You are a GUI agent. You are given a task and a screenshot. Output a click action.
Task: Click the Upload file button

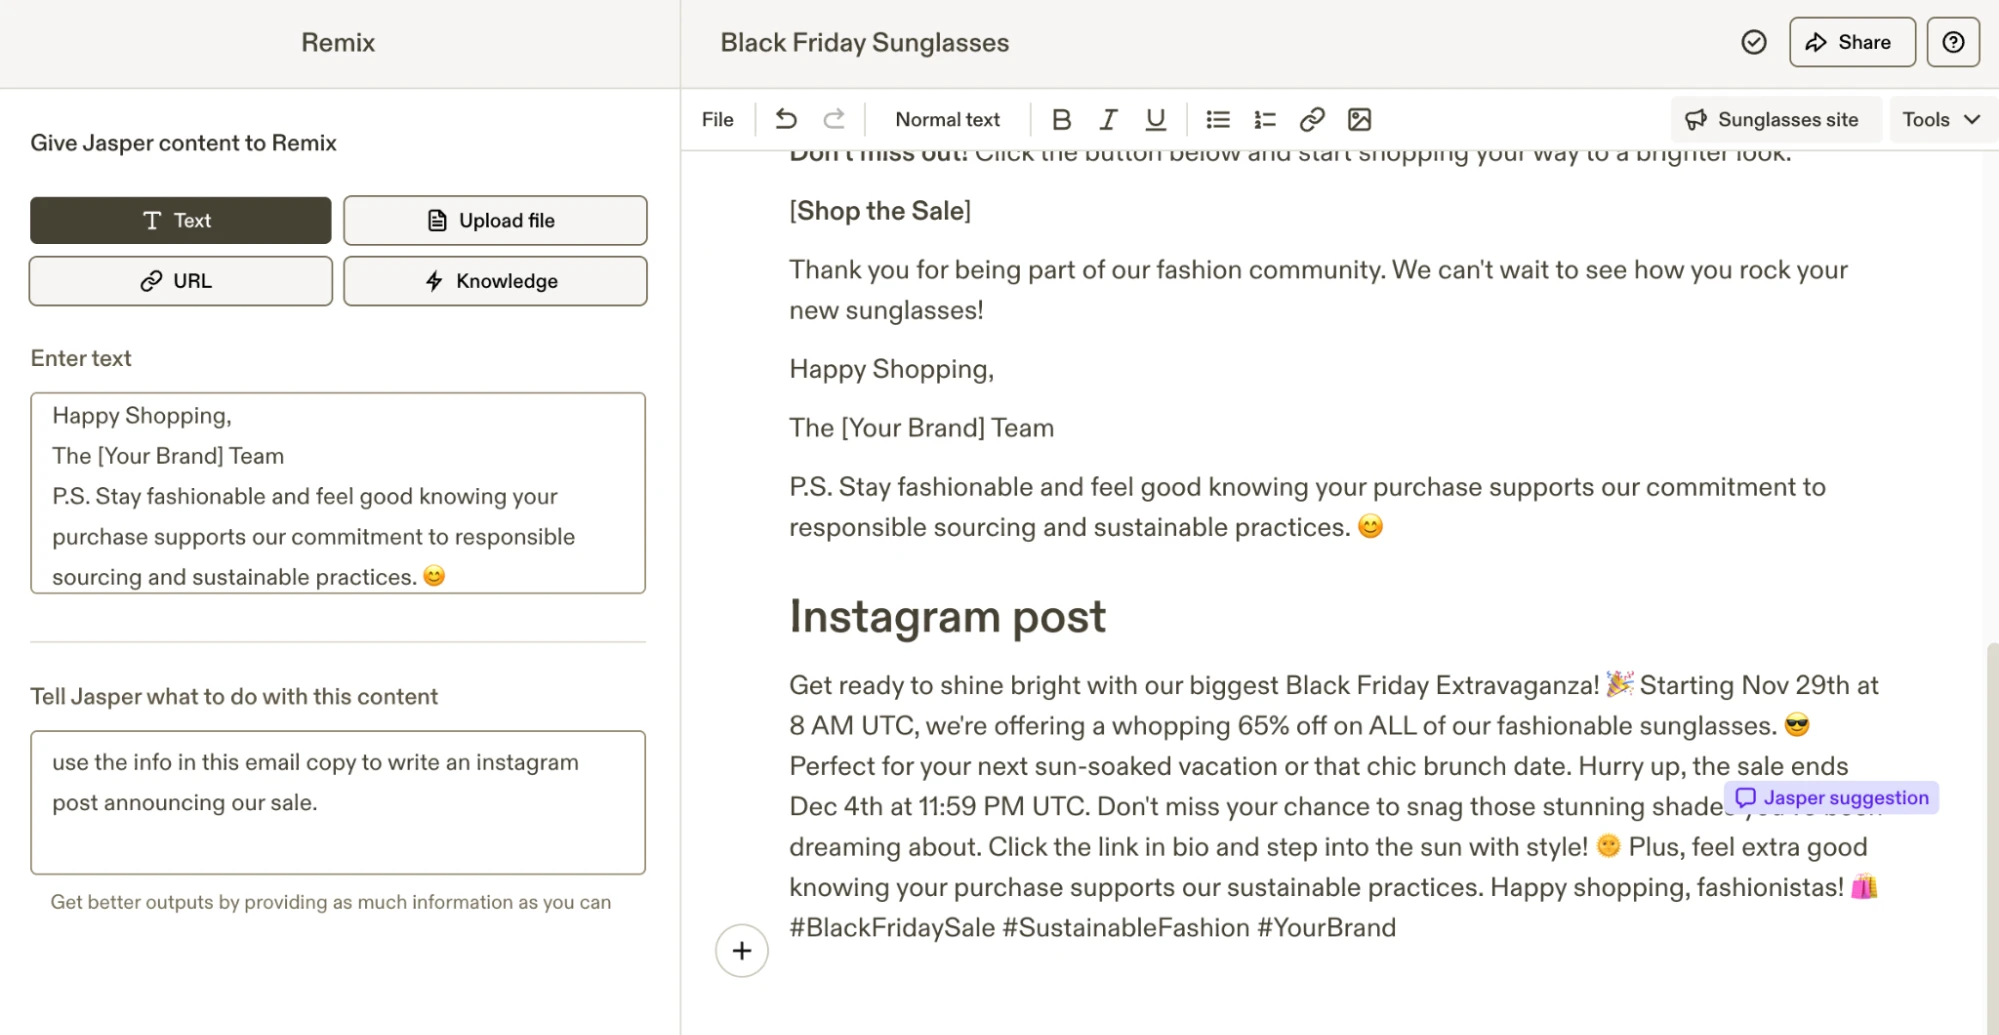click(495, 220)
